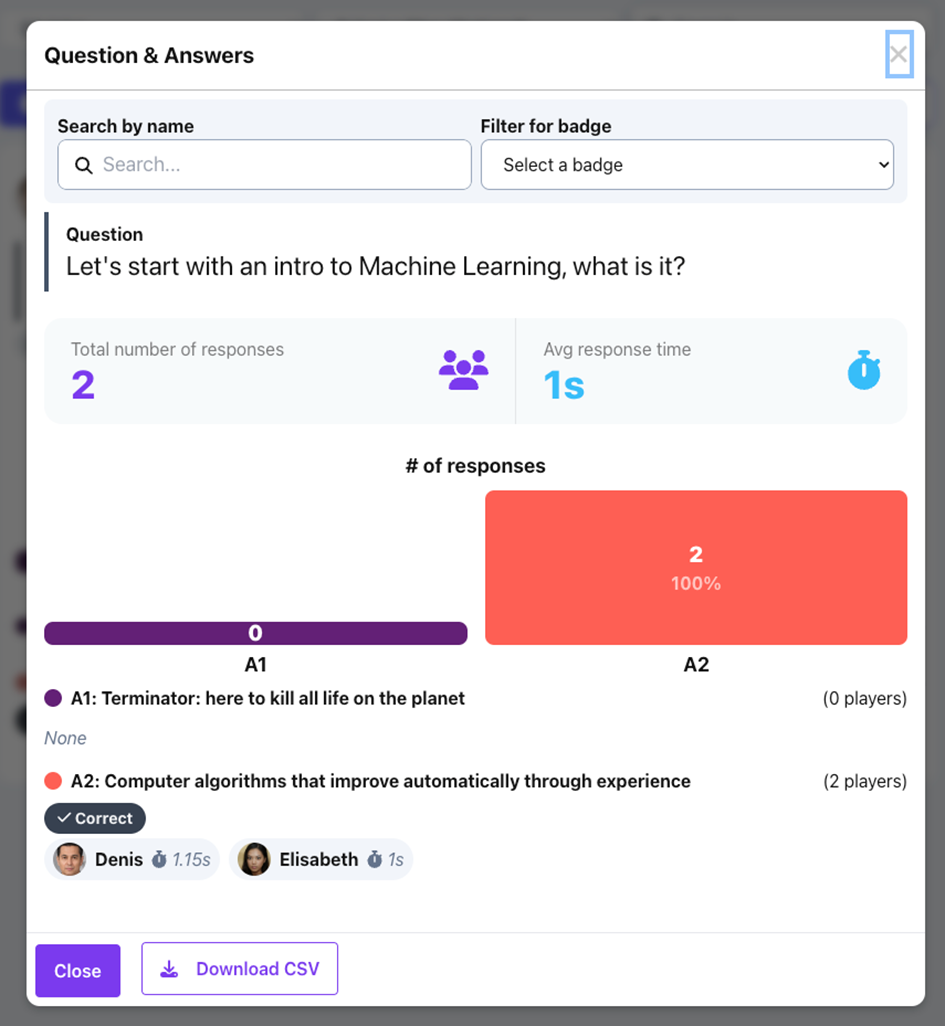Select Denis's player chip
Screen dimensions: 945x1026
131,859
